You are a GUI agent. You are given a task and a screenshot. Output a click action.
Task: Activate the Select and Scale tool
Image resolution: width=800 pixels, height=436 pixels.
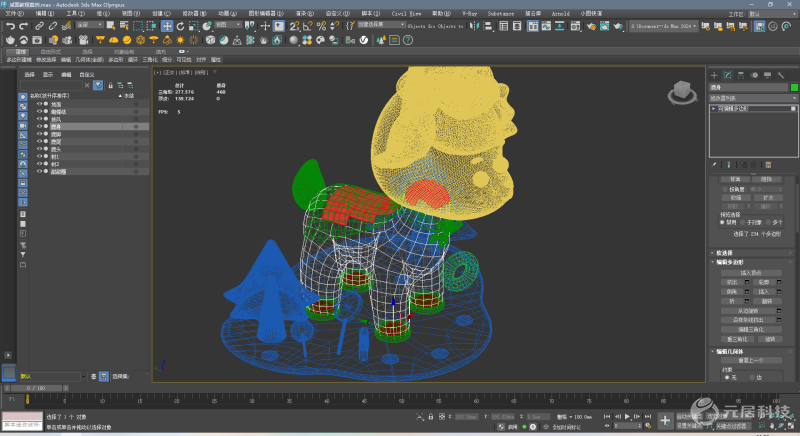tap(193, 26)
